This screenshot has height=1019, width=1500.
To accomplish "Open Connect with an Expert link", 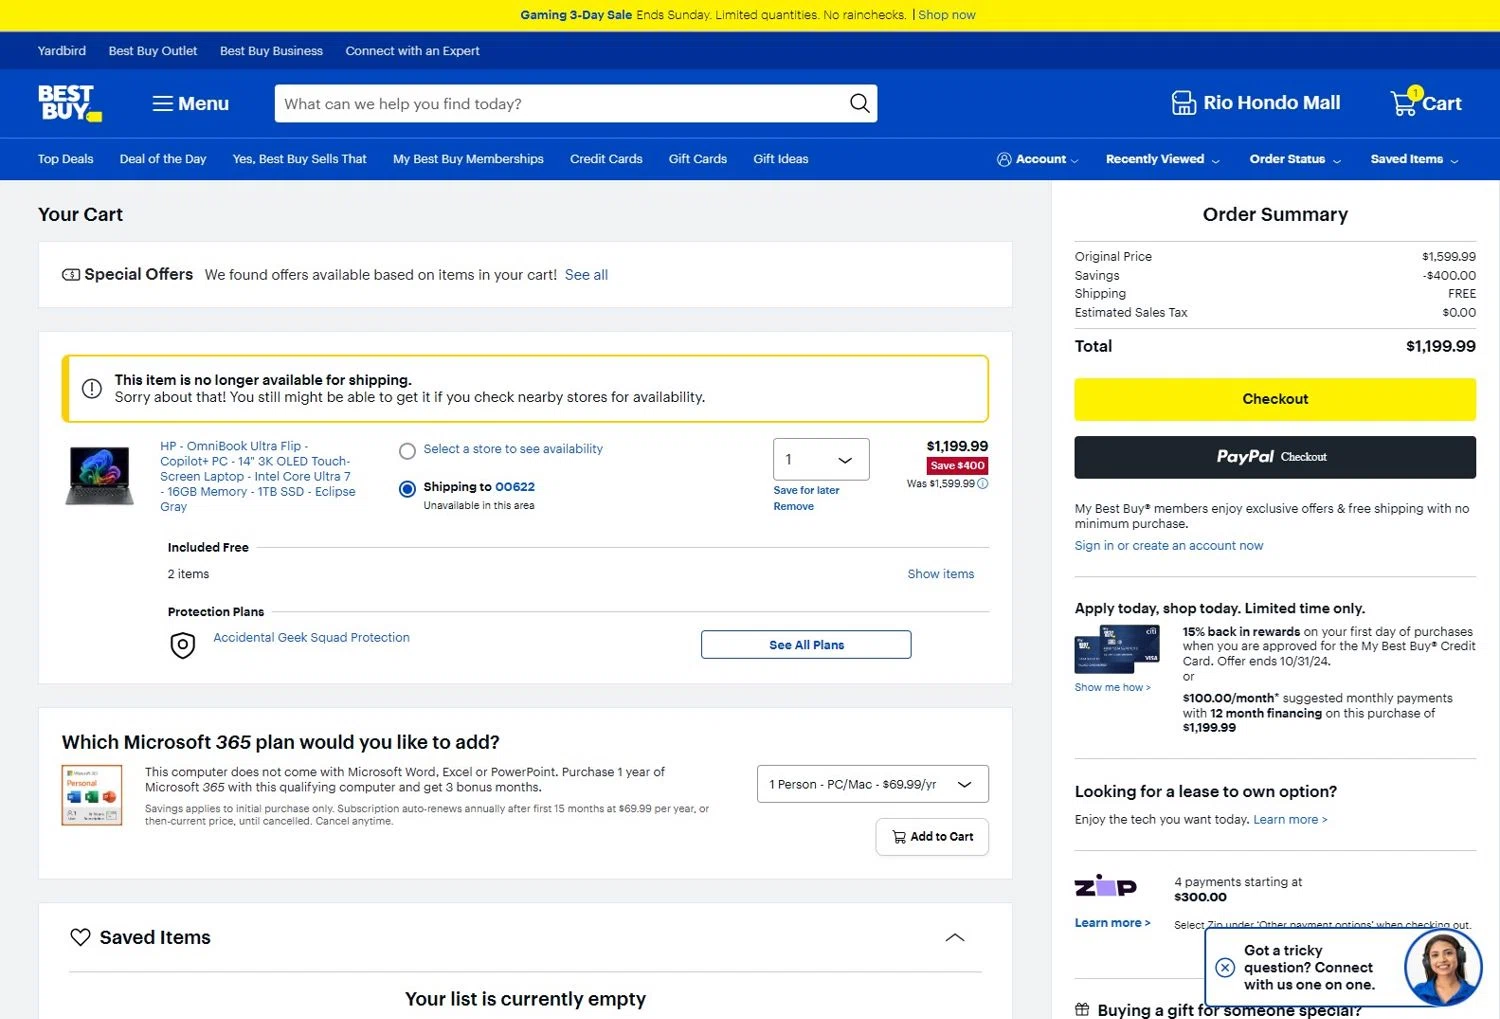I will (412, 51).
